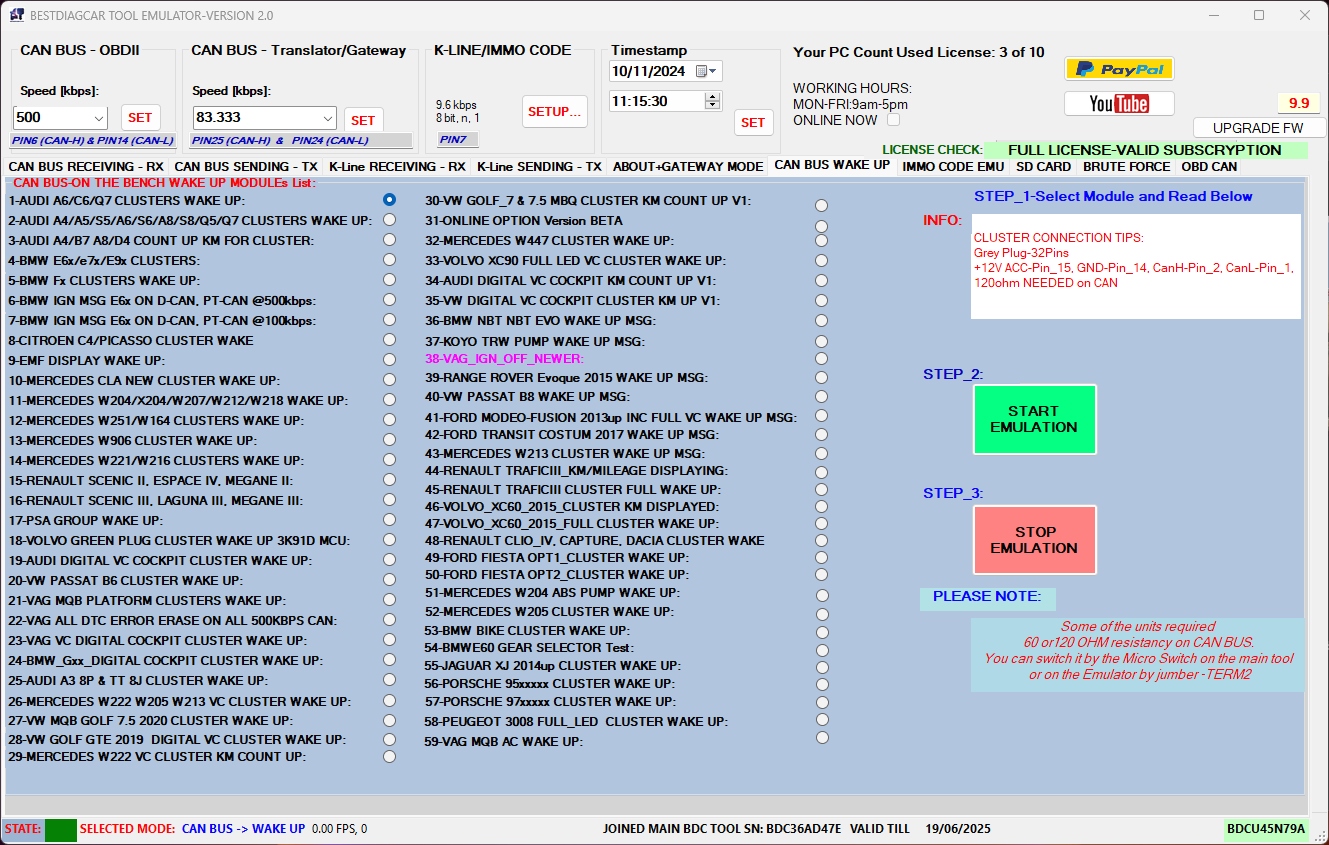Decrease the timestamp time with down arrow
Screen dimensions: 1329x845
tap(713, 105)
